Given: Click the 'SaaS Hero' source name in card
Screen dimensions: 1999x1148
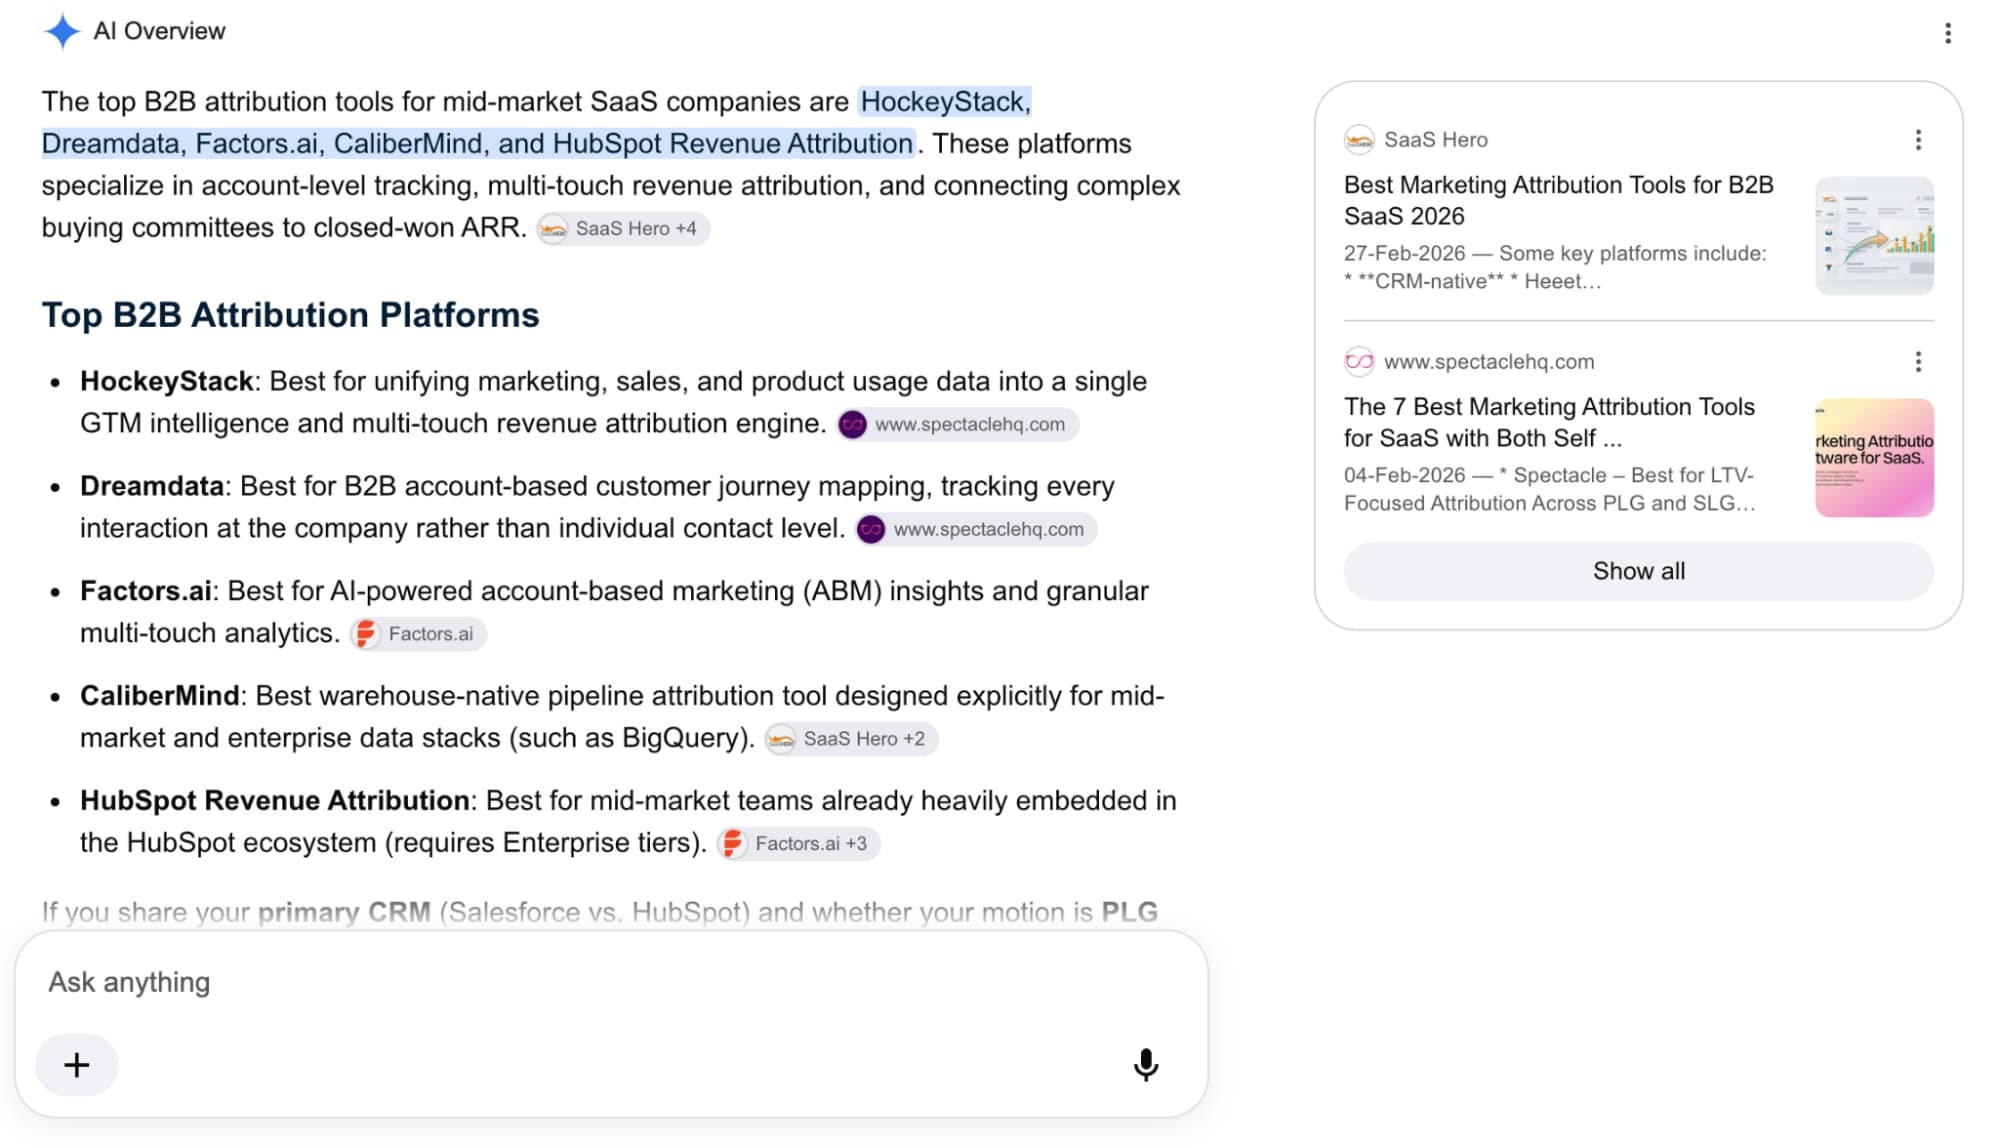Looking at the screenshot, I should point(1435,140).
